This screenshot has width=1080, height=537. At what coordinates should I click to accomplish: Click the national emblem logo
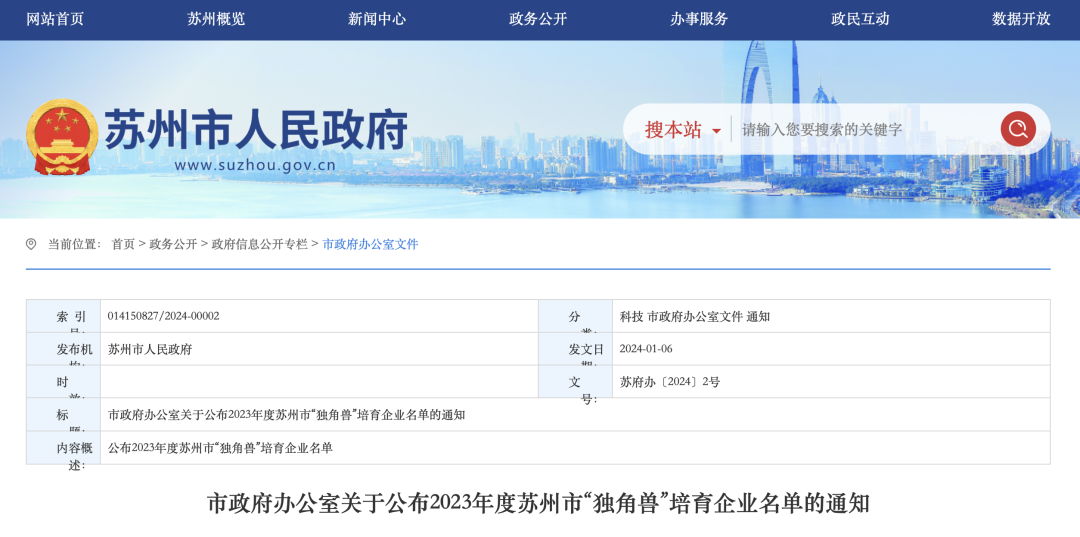click(x=62, y=136)
